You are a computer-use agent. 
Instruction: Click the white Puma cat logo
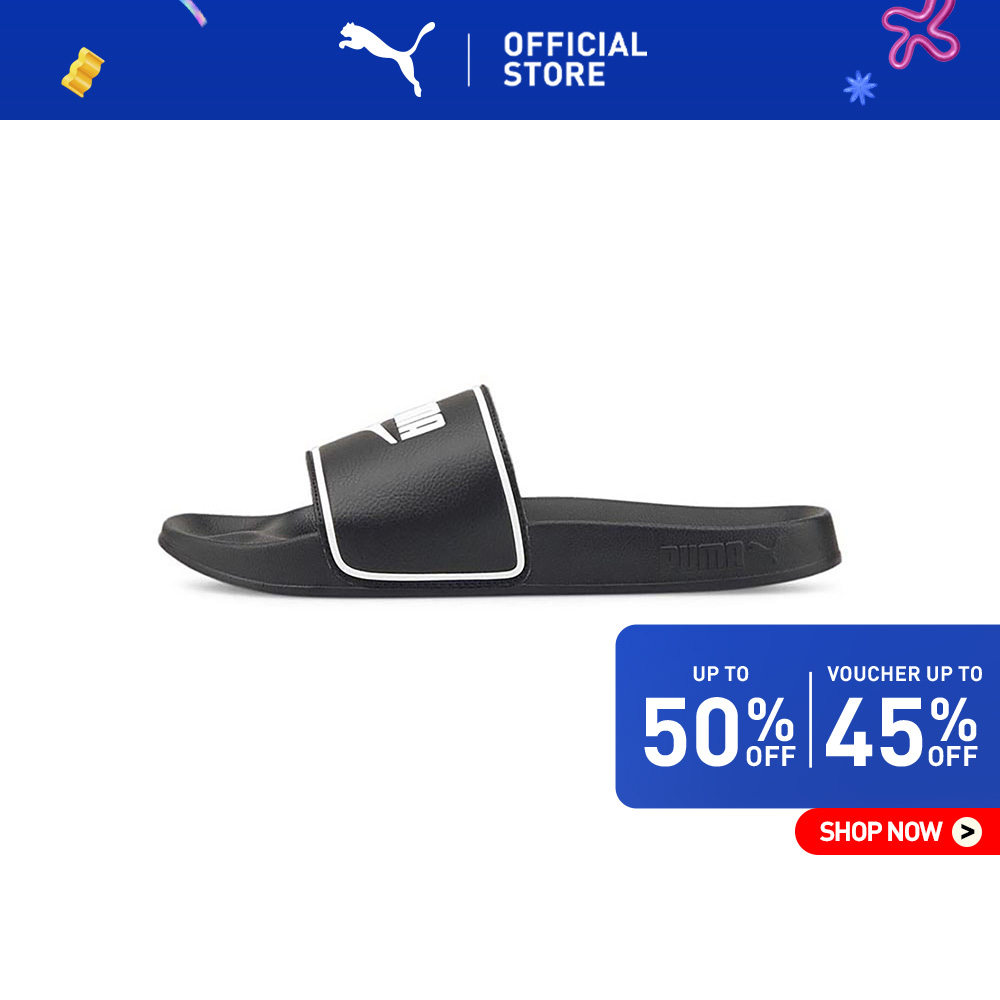coord(386,59)
